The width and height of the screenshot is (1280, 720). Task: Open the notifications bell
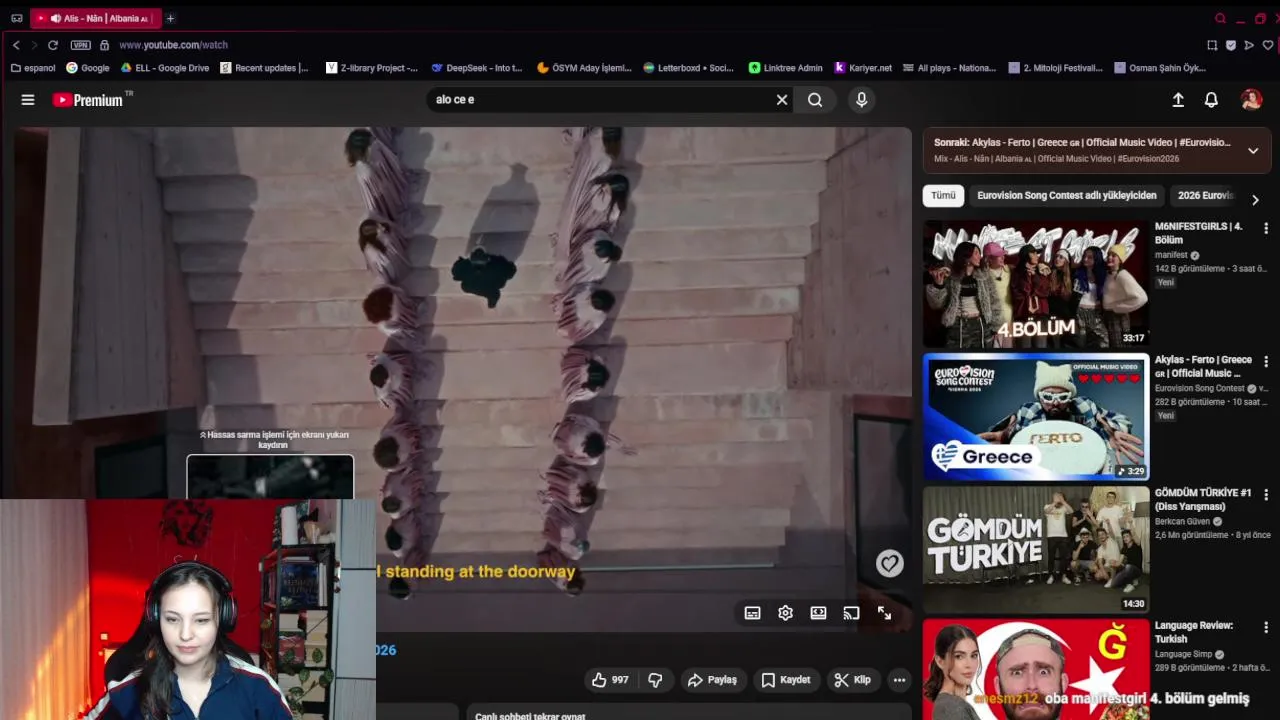click(1211, 100)
